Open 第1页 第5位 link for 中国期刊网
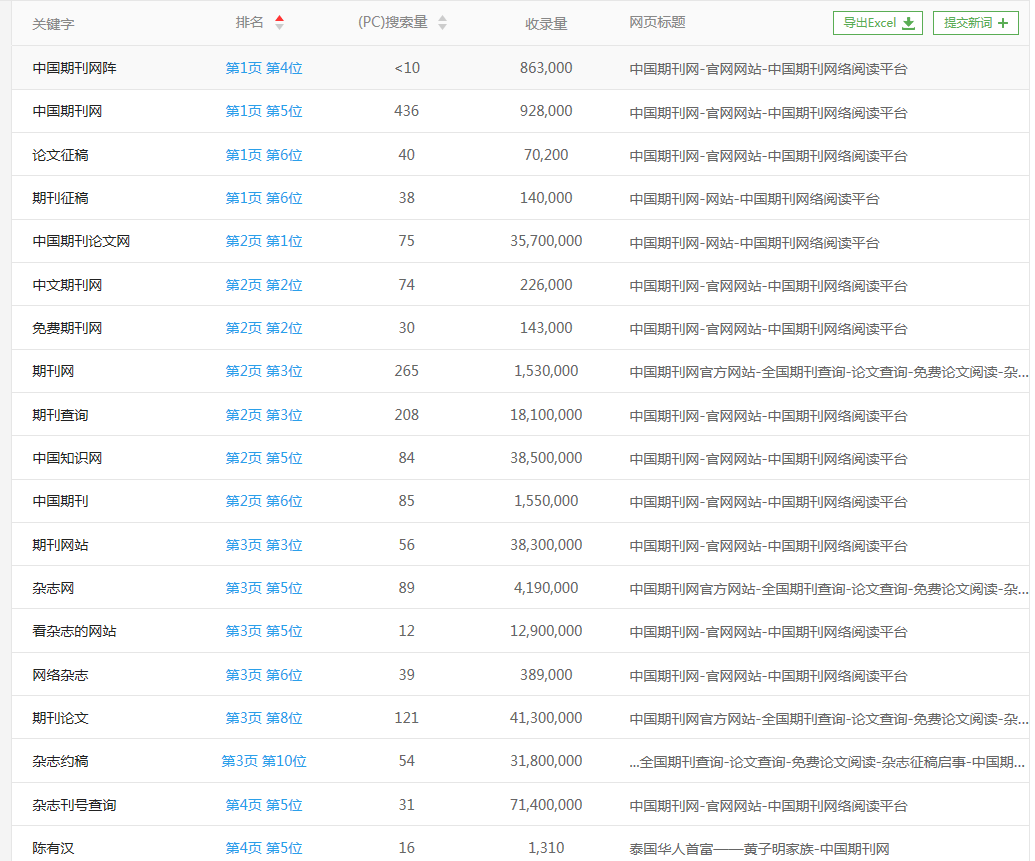1035x861 pixels. (x=262, y=111)
